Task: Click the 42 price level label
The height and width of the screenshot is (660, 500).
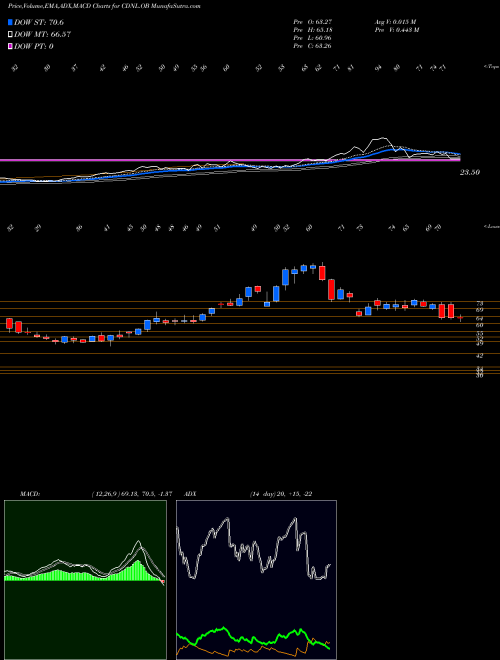Action: pyautogui.click(x=479, y=356)
